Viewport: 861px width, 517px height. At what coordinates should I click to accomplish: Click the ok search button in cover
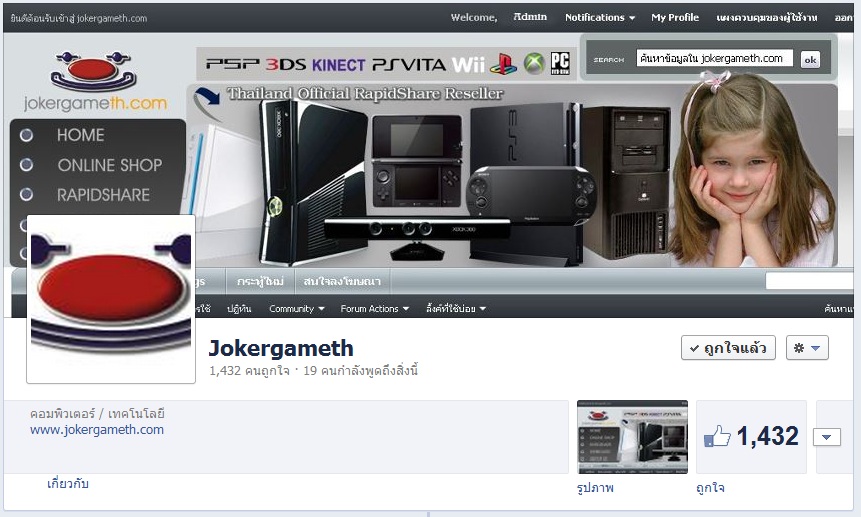coord(810,59)
